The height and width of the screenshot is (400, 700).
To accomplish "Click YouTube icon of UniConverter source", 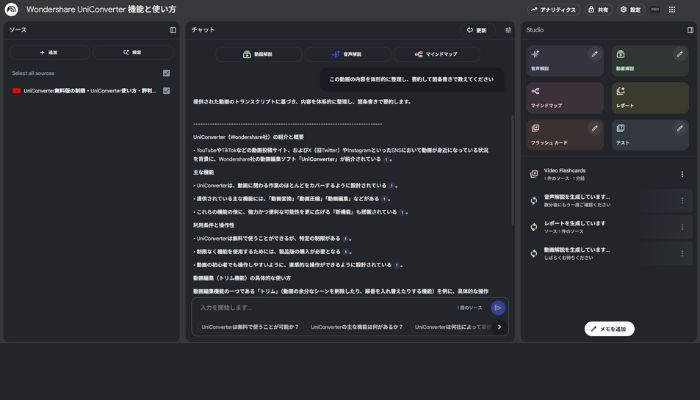I will pyautogui.click(x=17, y=91).
